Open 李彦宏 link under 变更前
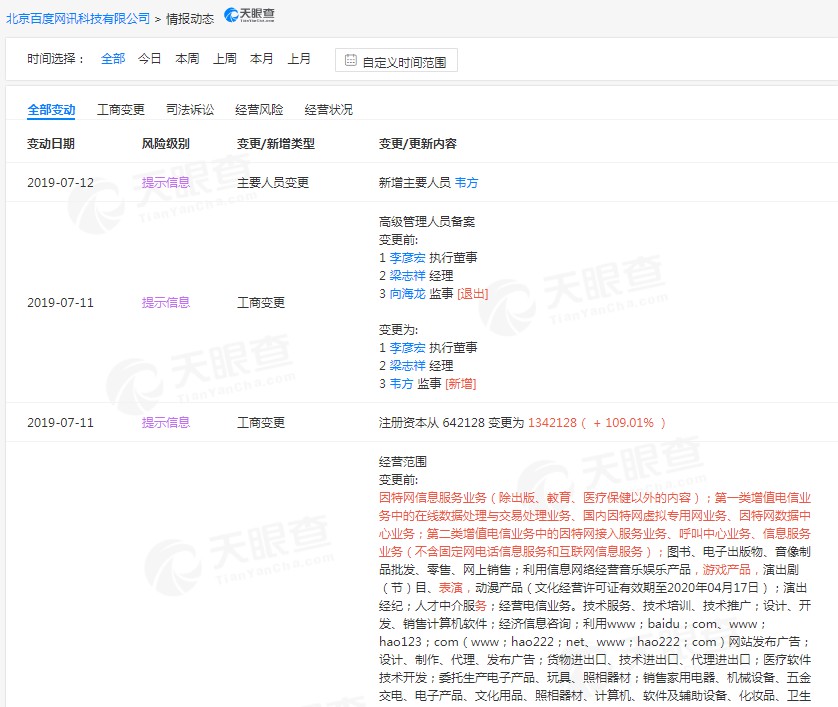Screen dimensions: 838x707 [407, 258]
